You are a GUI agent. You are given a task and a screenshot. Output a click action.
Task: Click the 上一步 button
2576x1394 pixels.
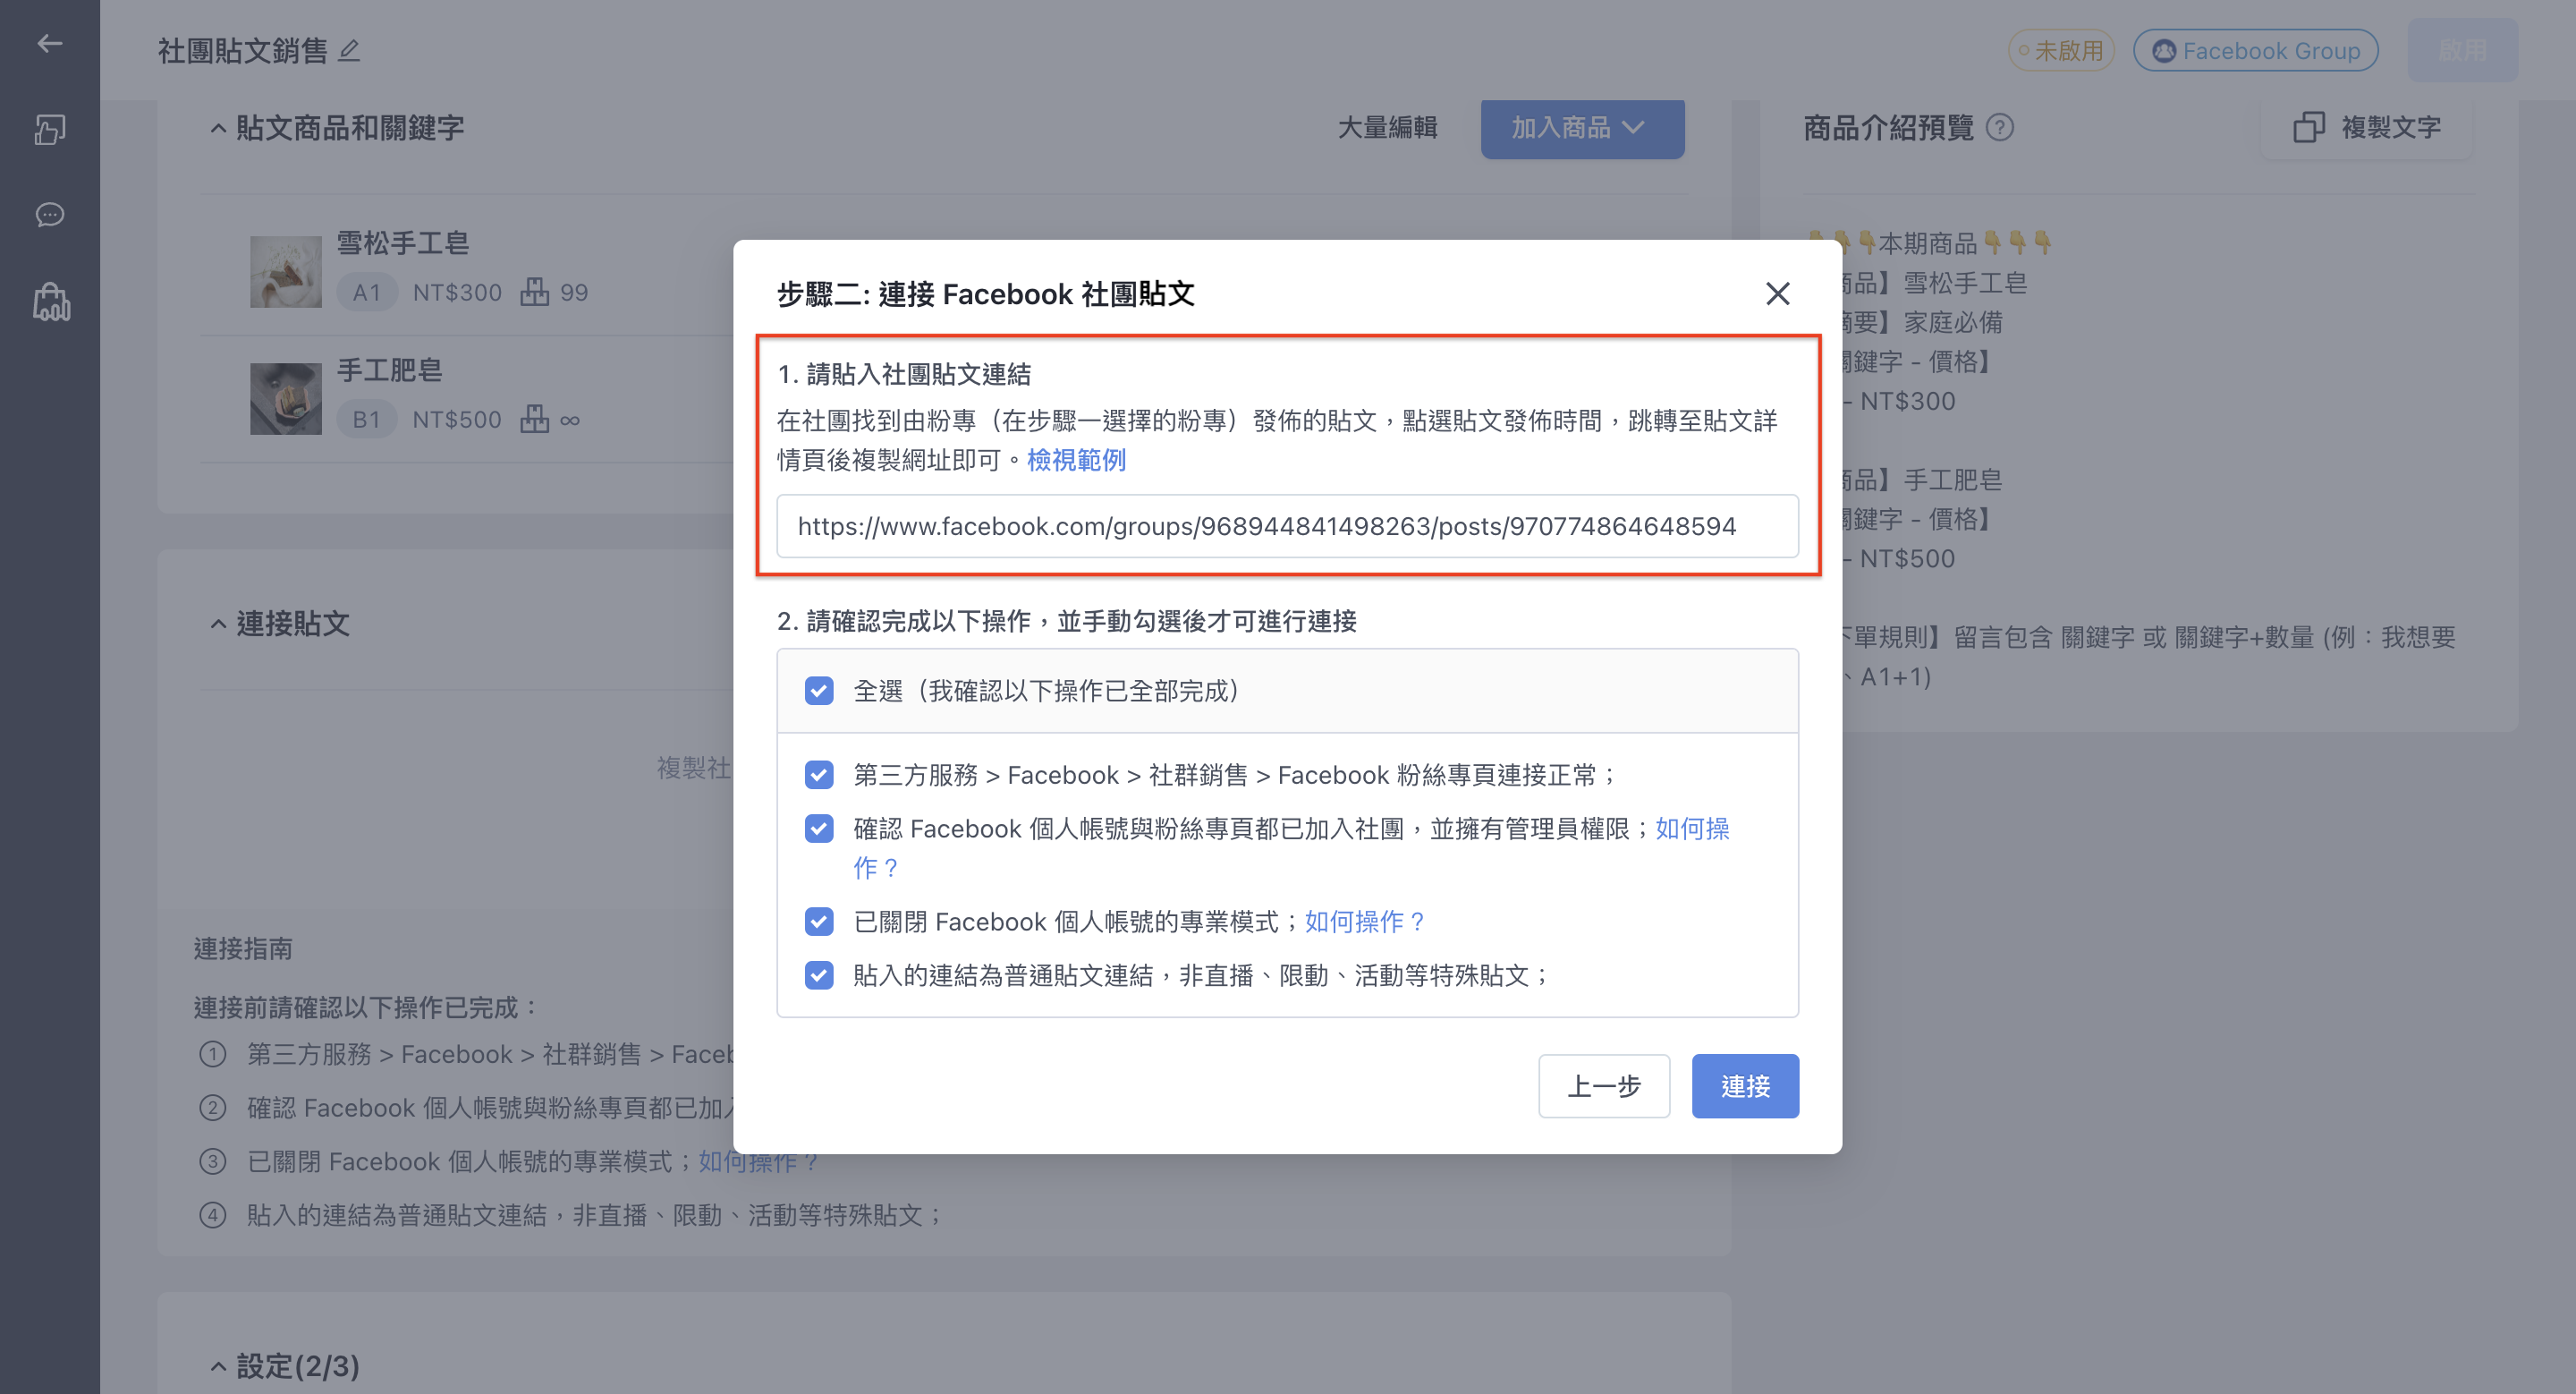coord(1604,1086)
